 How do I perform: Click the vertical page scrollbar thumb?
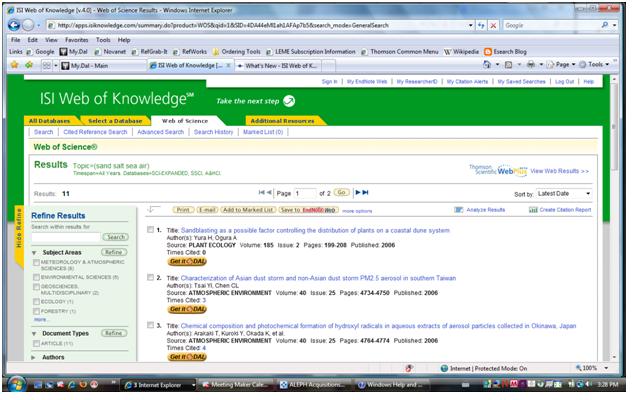click(613, 128)
